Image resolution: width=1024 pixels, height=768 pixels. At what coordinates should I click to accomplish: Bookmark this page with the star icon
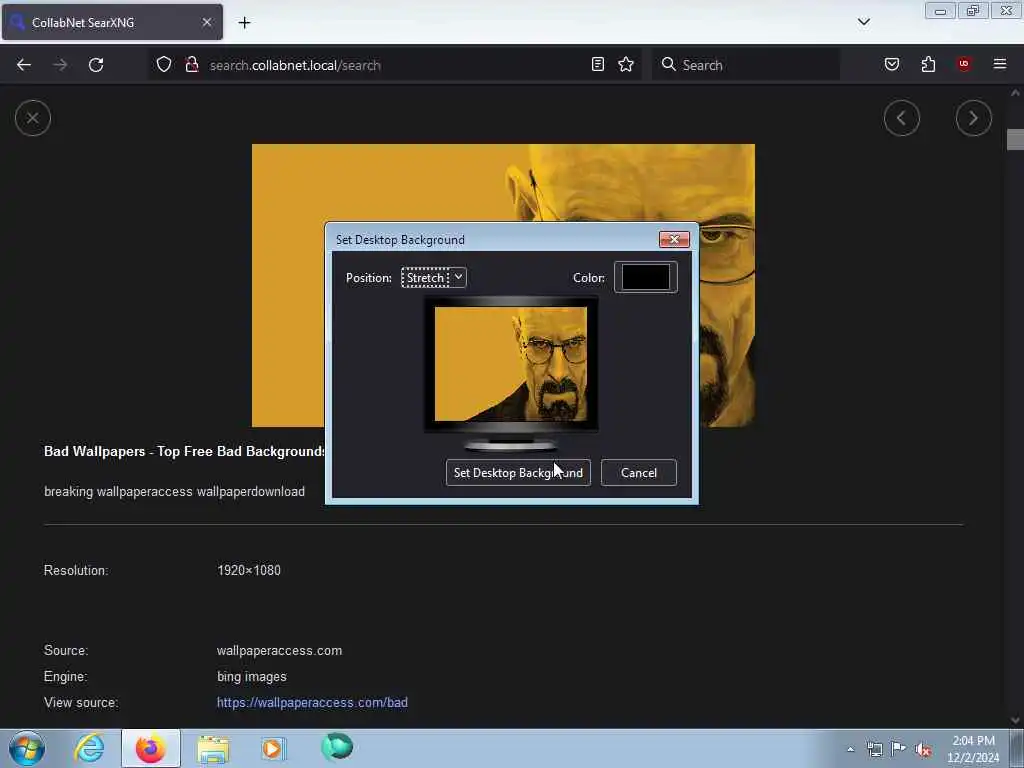pyautogui.click(x=626, y=64)
